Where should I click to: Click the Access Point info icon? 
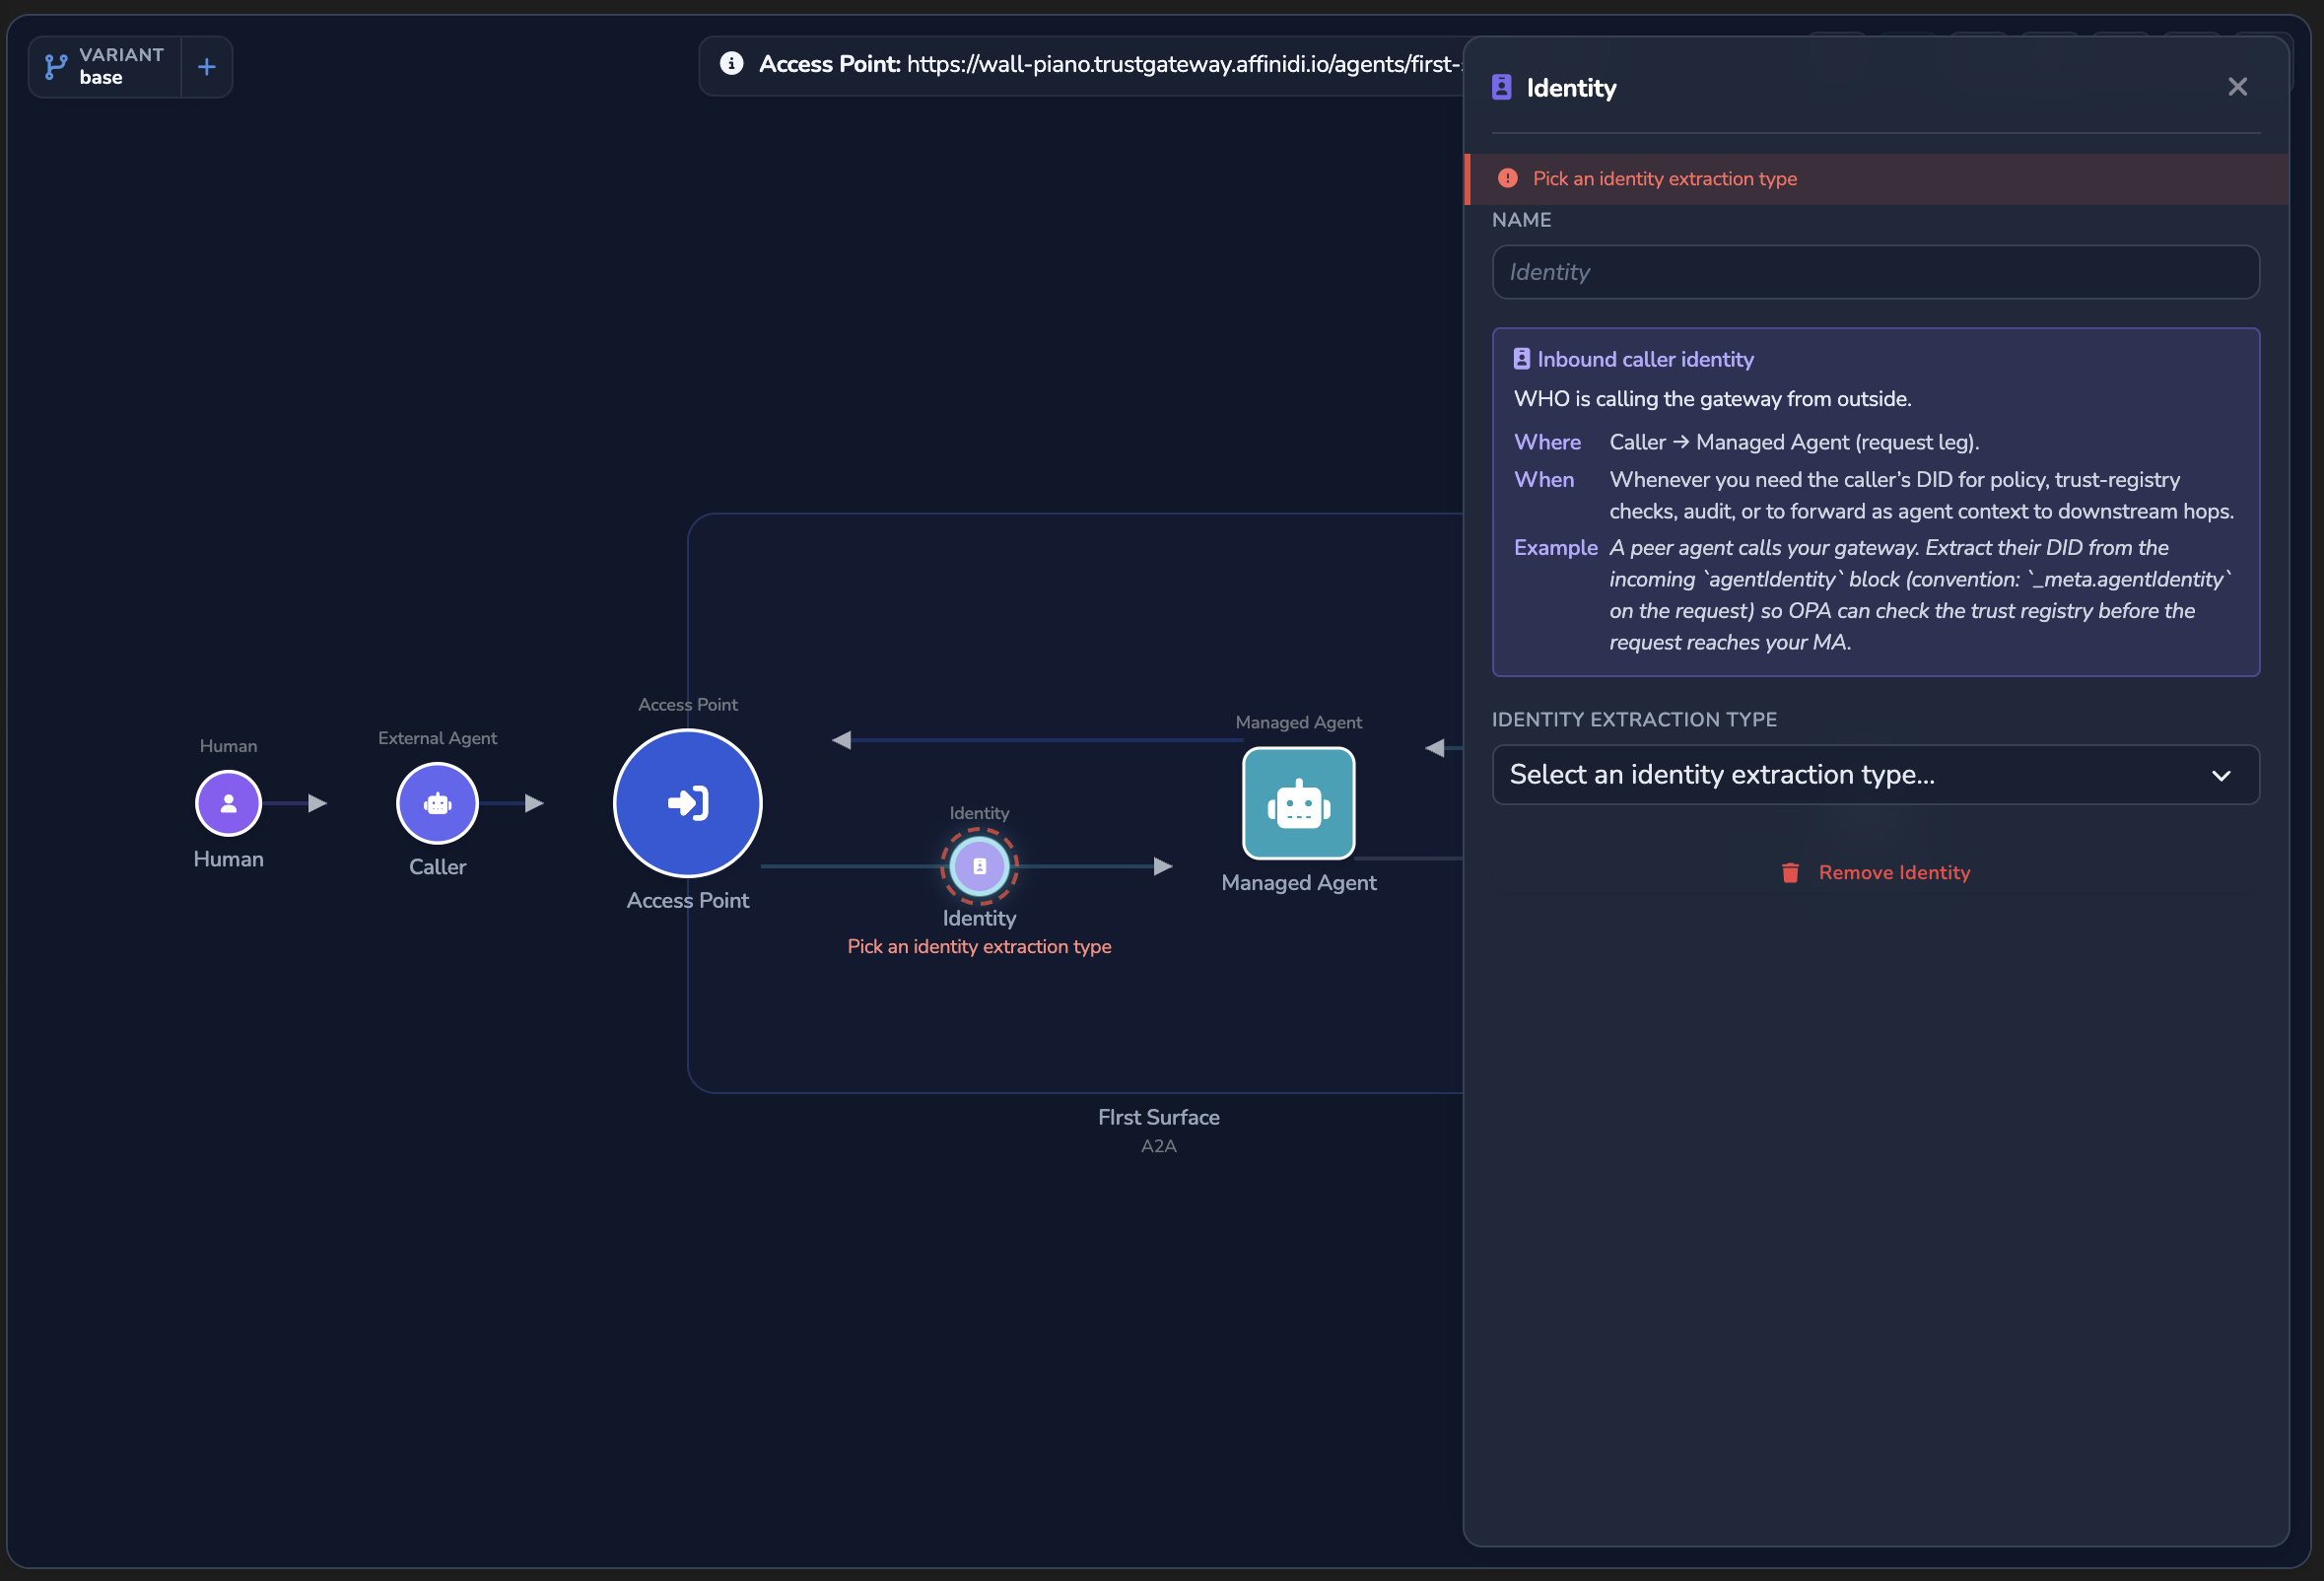[x=731, y=64]
